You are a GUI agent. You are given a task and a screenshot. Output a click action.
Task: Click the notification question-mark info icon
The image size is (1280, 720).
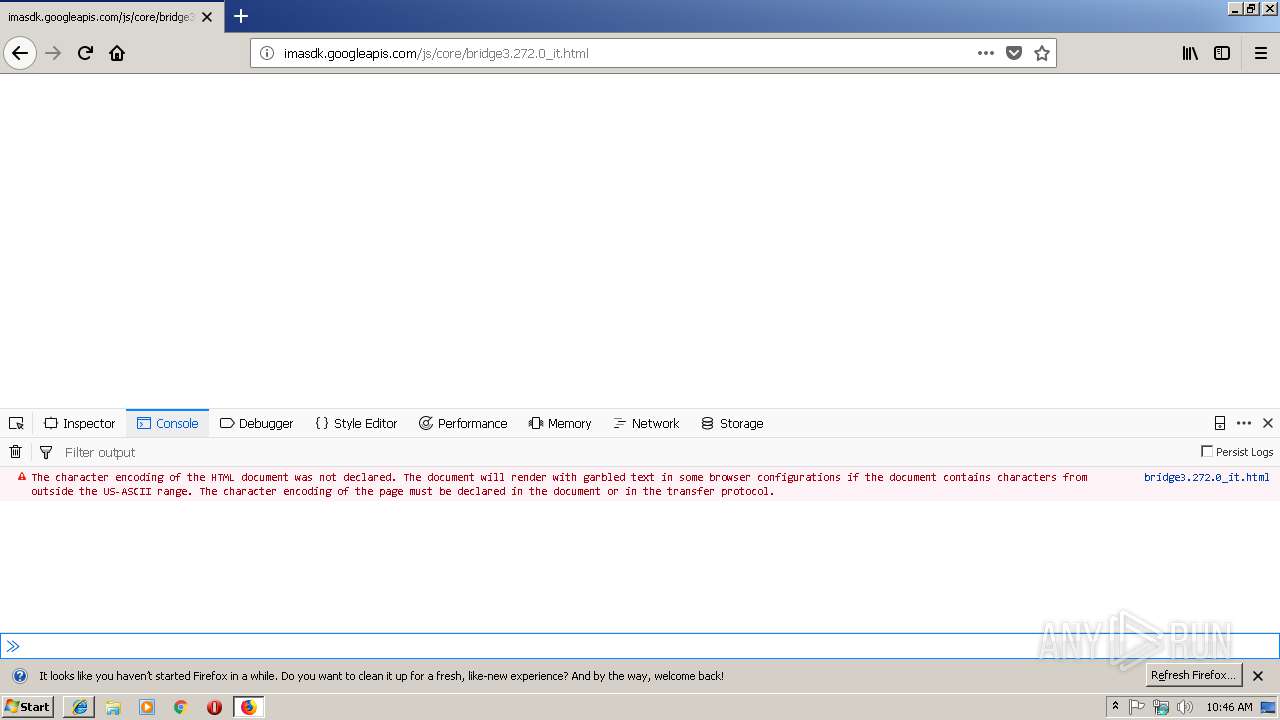pyautogui.click(x=19, y=675)
